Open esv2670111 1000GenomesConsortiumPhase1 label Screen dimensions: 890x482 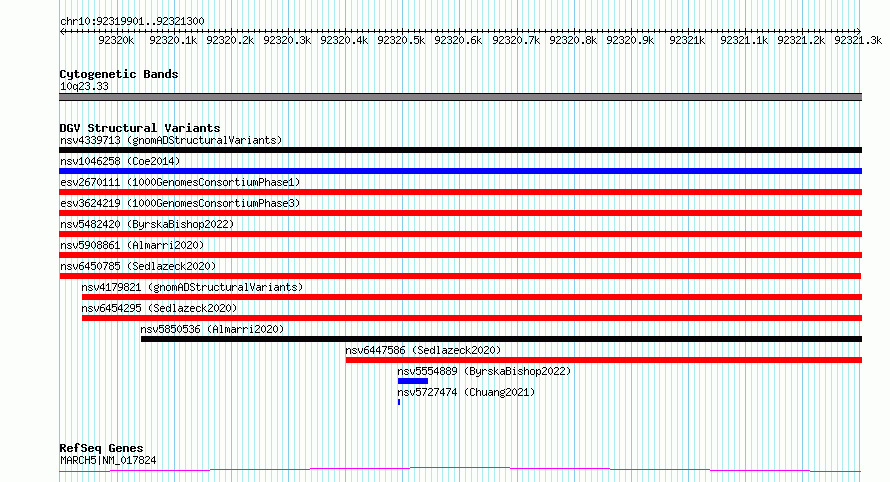pos(180,182)
